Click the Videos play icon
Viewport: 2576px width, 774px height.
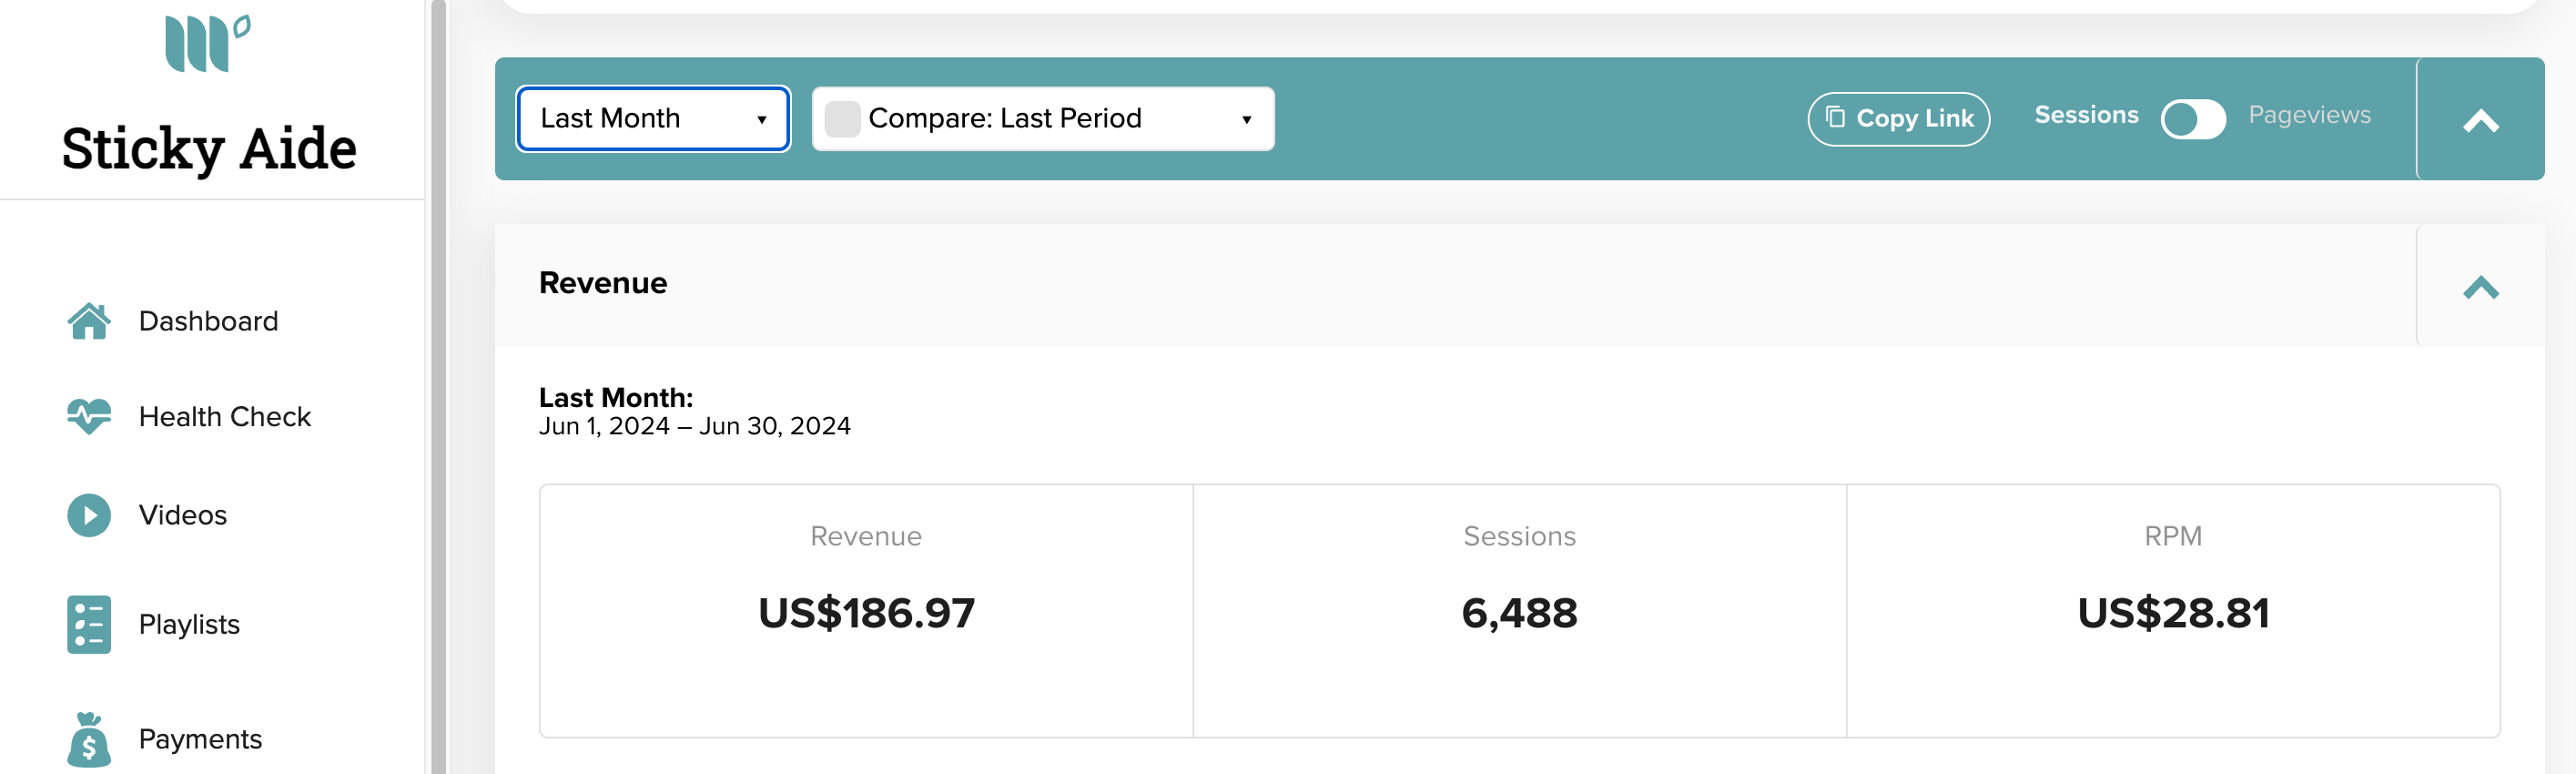[x=89, y=515]
